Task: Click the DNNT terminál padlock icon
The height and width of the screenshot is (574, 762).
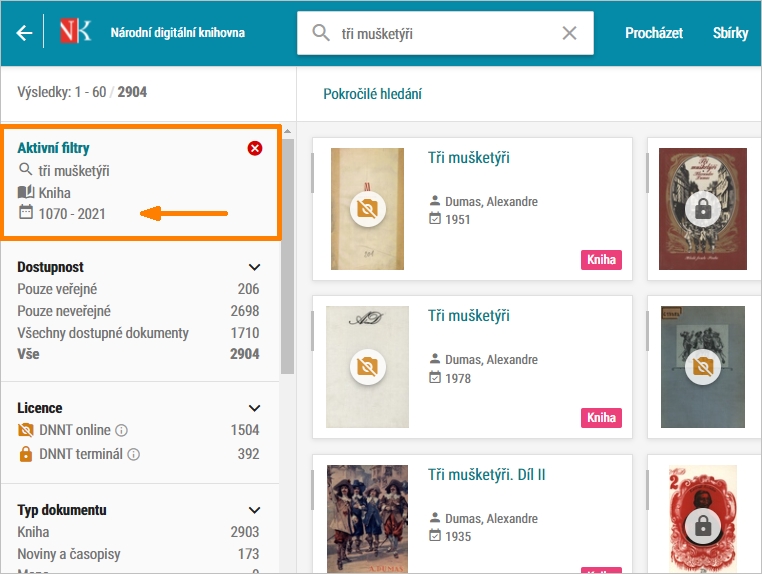Action: pos(25,453)
